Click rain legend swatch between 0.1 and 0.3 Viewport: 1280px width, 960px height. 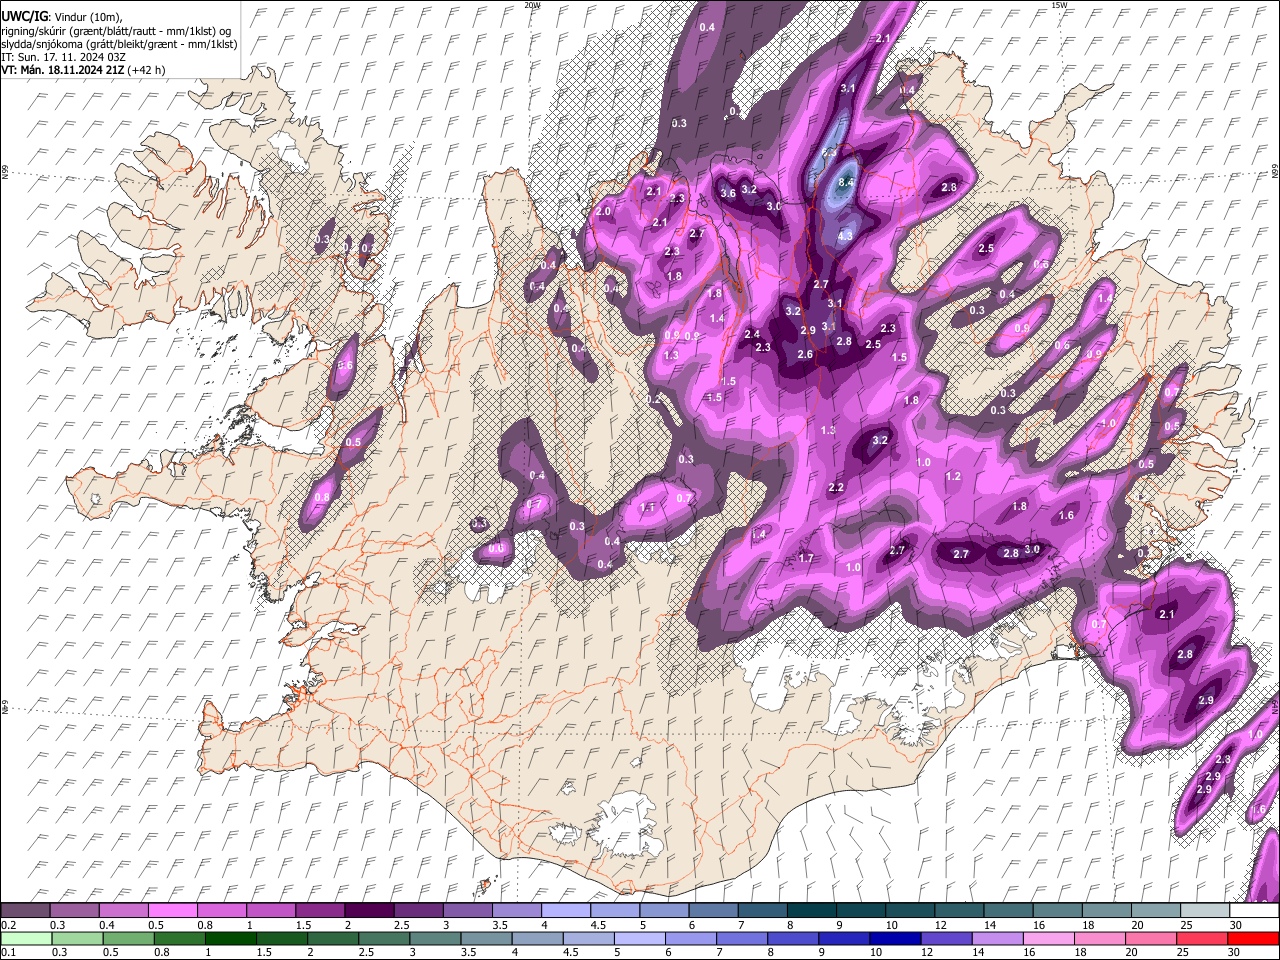[x=26, y=938]
